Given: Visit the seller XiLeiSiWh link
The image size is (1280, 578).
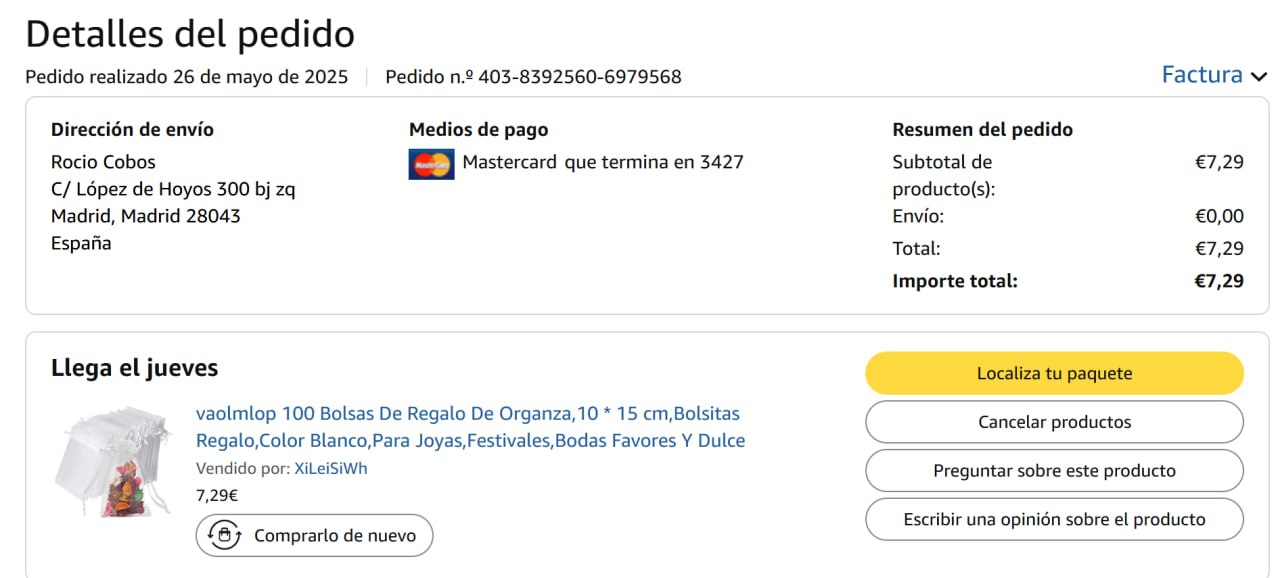Looking at the screenshot, I should coord(331,469).
